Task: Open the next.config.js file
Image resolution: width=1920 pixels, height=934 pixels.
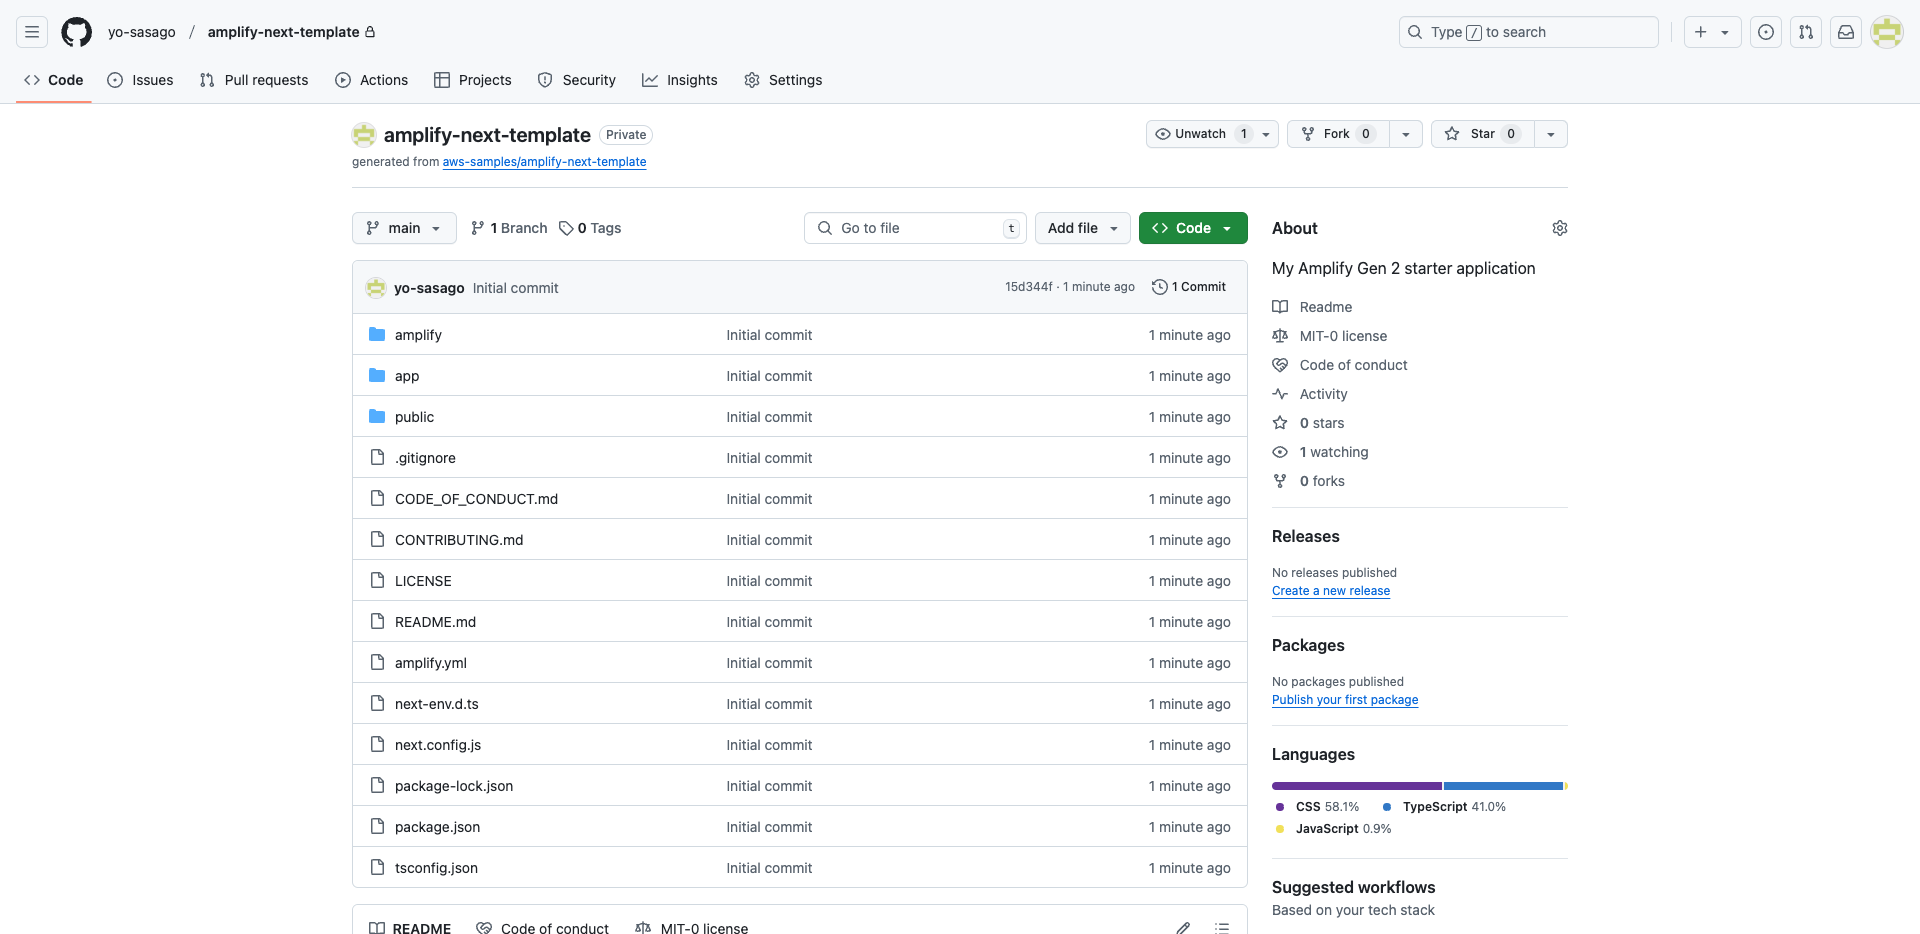Action: click(438, 745)
